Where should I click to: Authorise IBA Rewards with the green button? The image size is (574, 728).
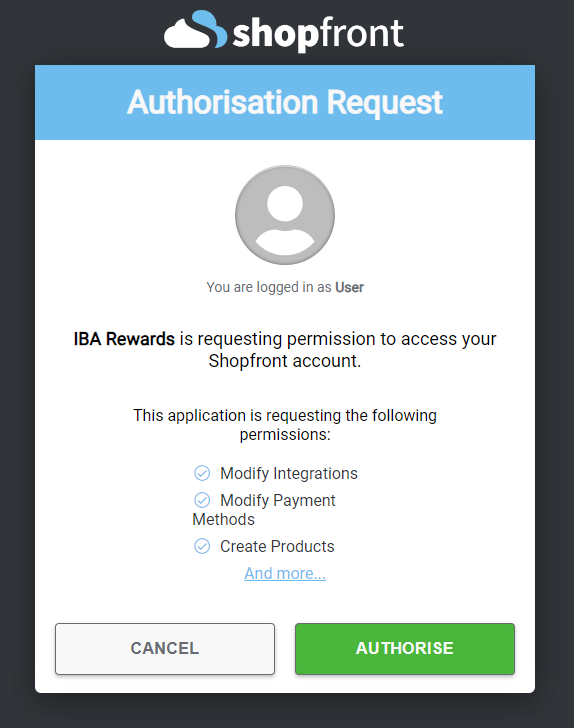pos(405,649)
